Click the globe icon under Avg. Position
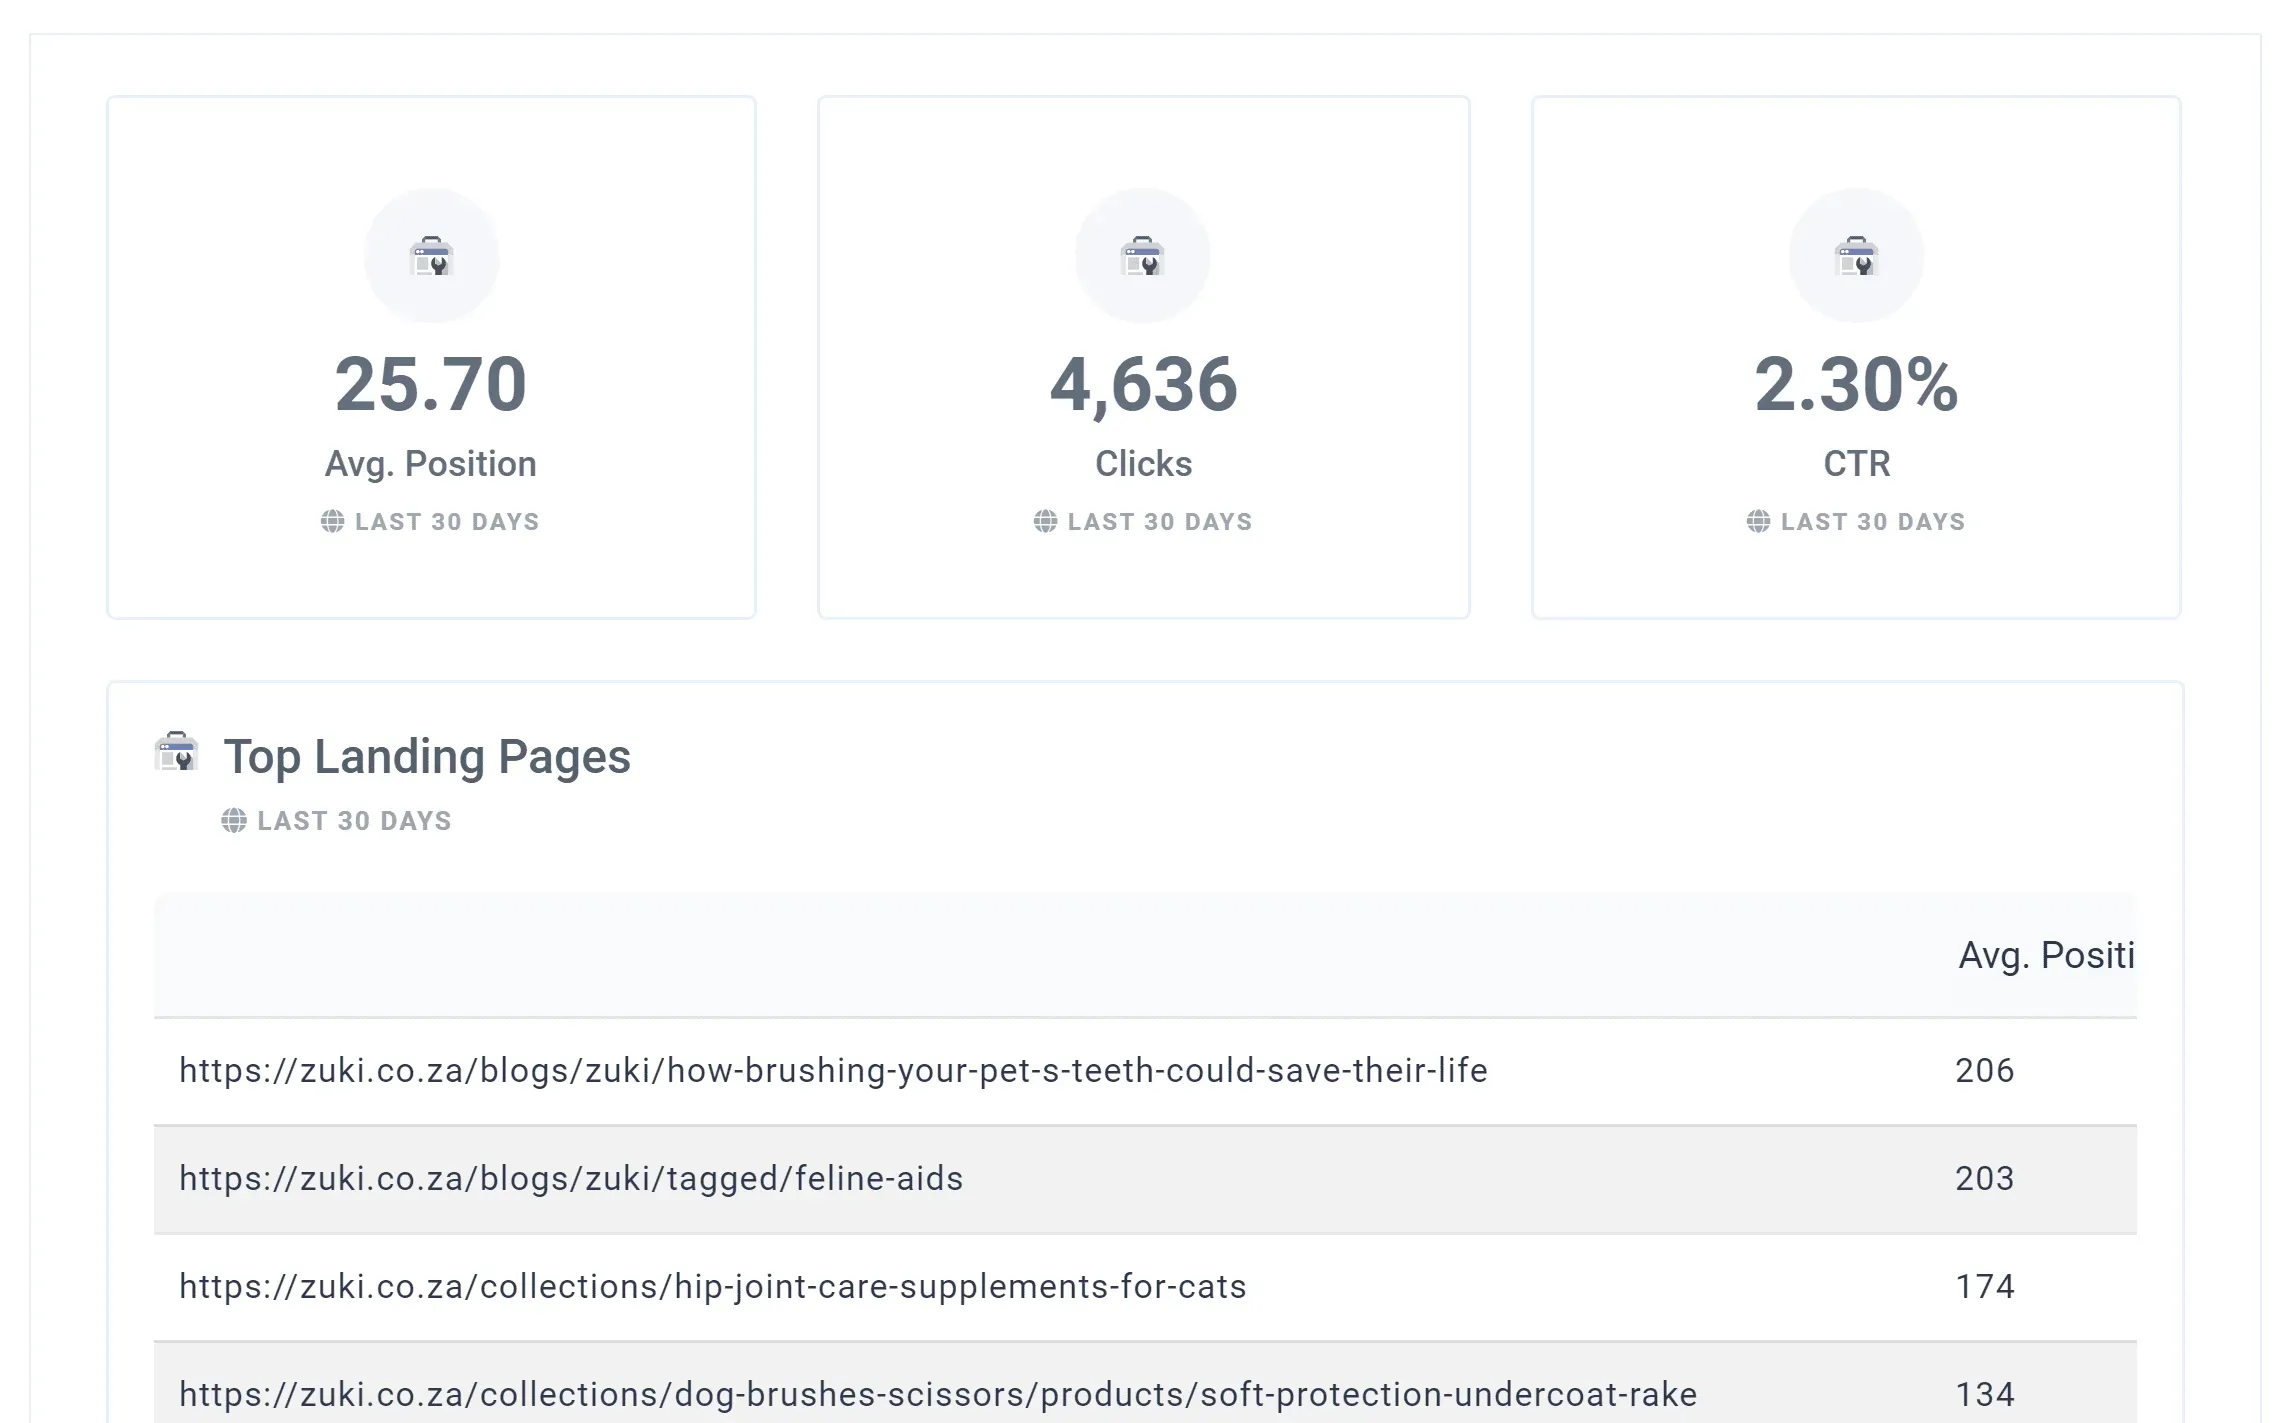This screenshot has height=1423, width=2295. [x=332, y=521]
